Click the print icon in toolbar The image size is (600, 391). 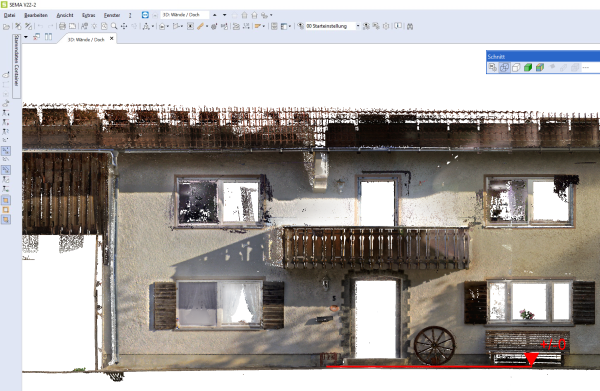(x=62, y=26)
